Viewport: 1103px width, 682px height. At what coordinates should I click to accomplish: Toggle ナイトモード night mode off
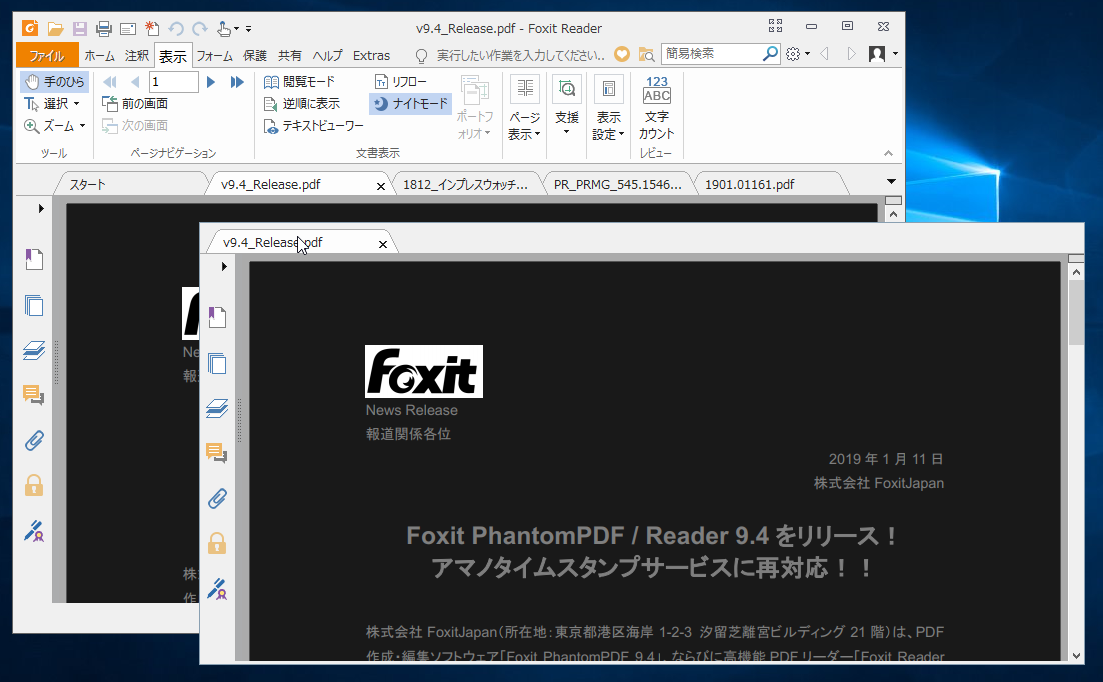point(410,104)
